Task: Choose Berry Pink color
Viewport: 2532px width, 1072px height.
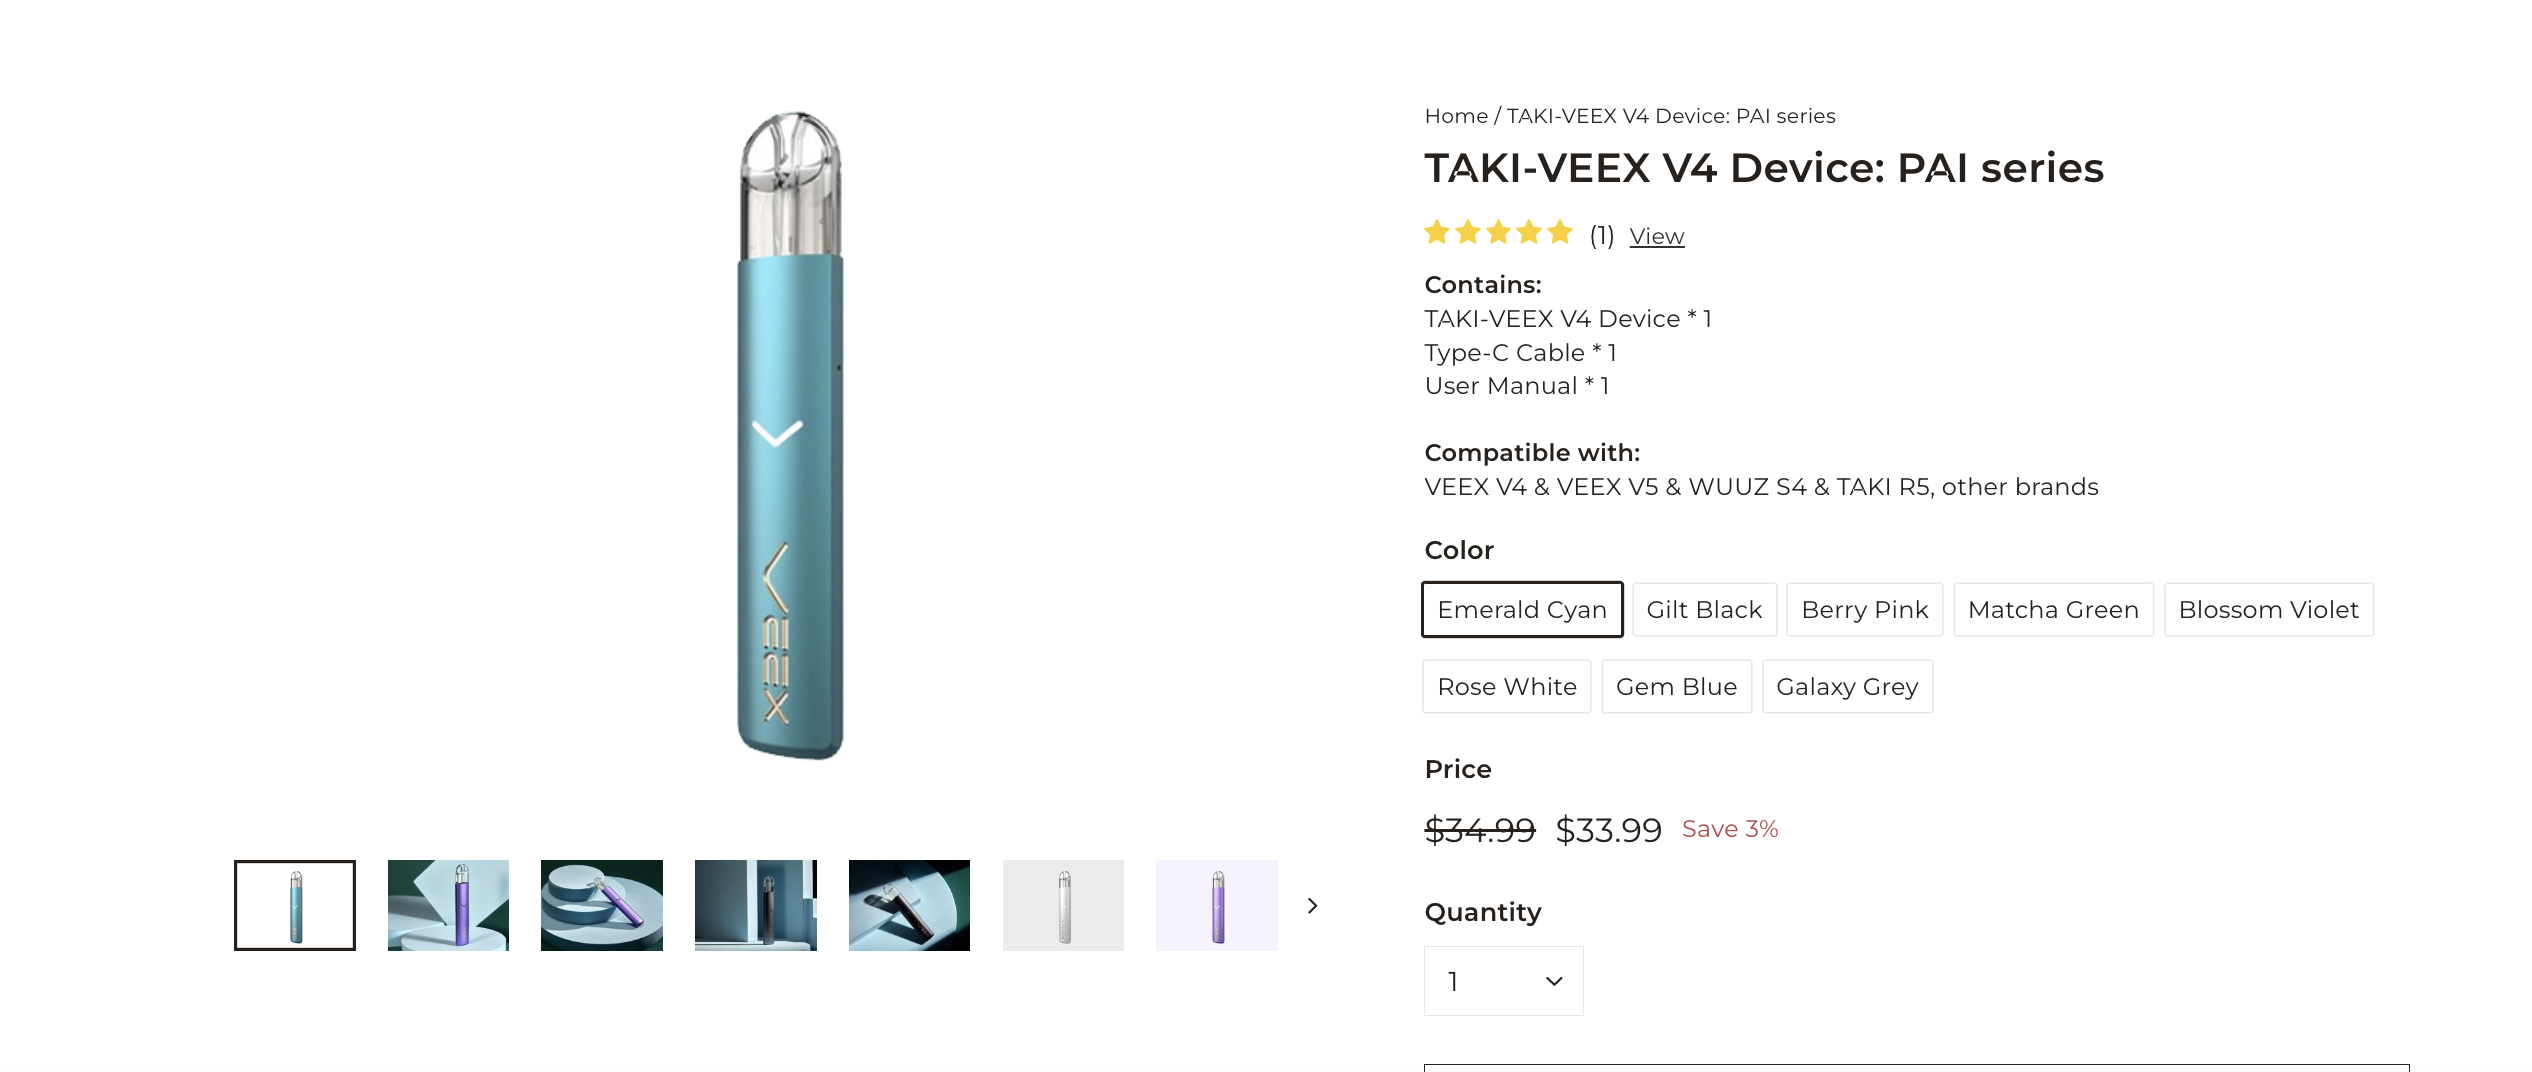Action: pos(1864,609)
